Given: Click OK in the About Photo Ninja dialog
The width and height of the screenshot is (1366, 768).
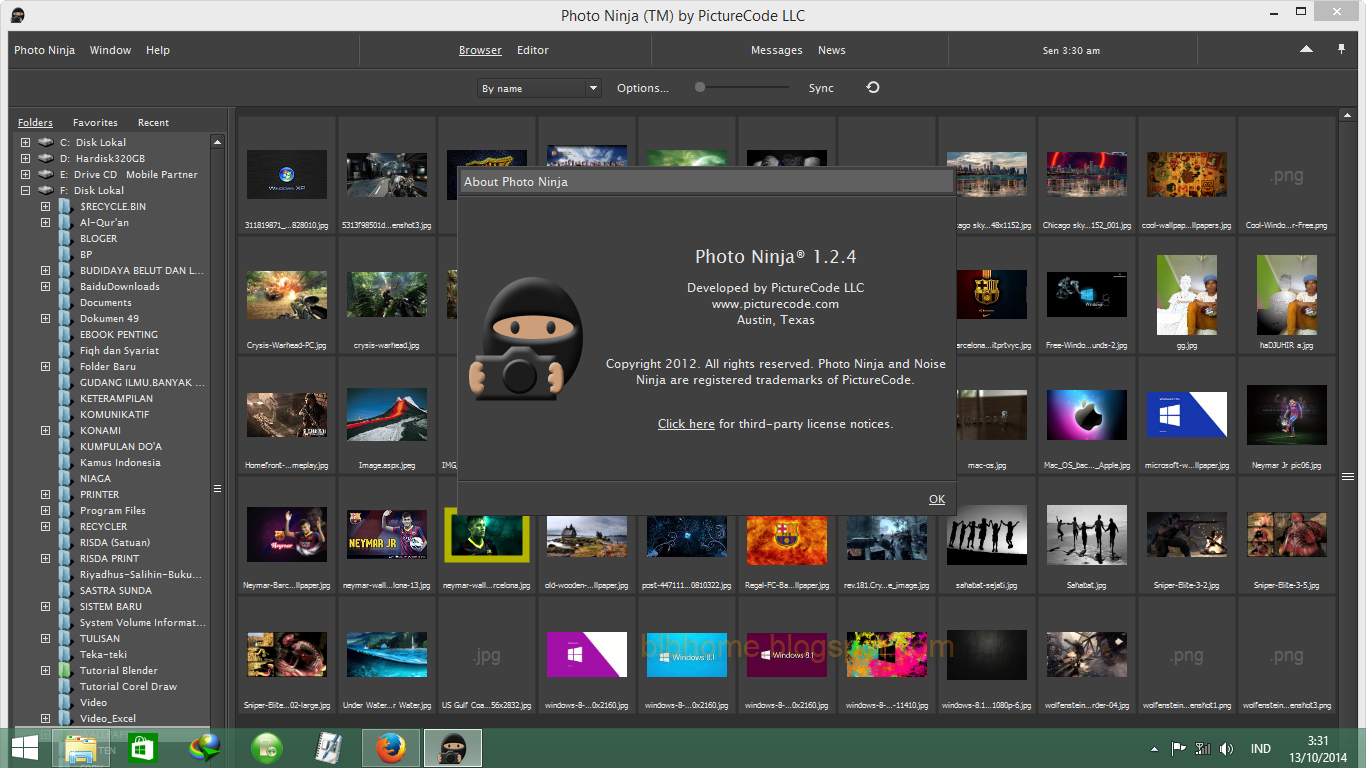Looking at the screenshot, I should click(937, 499).
